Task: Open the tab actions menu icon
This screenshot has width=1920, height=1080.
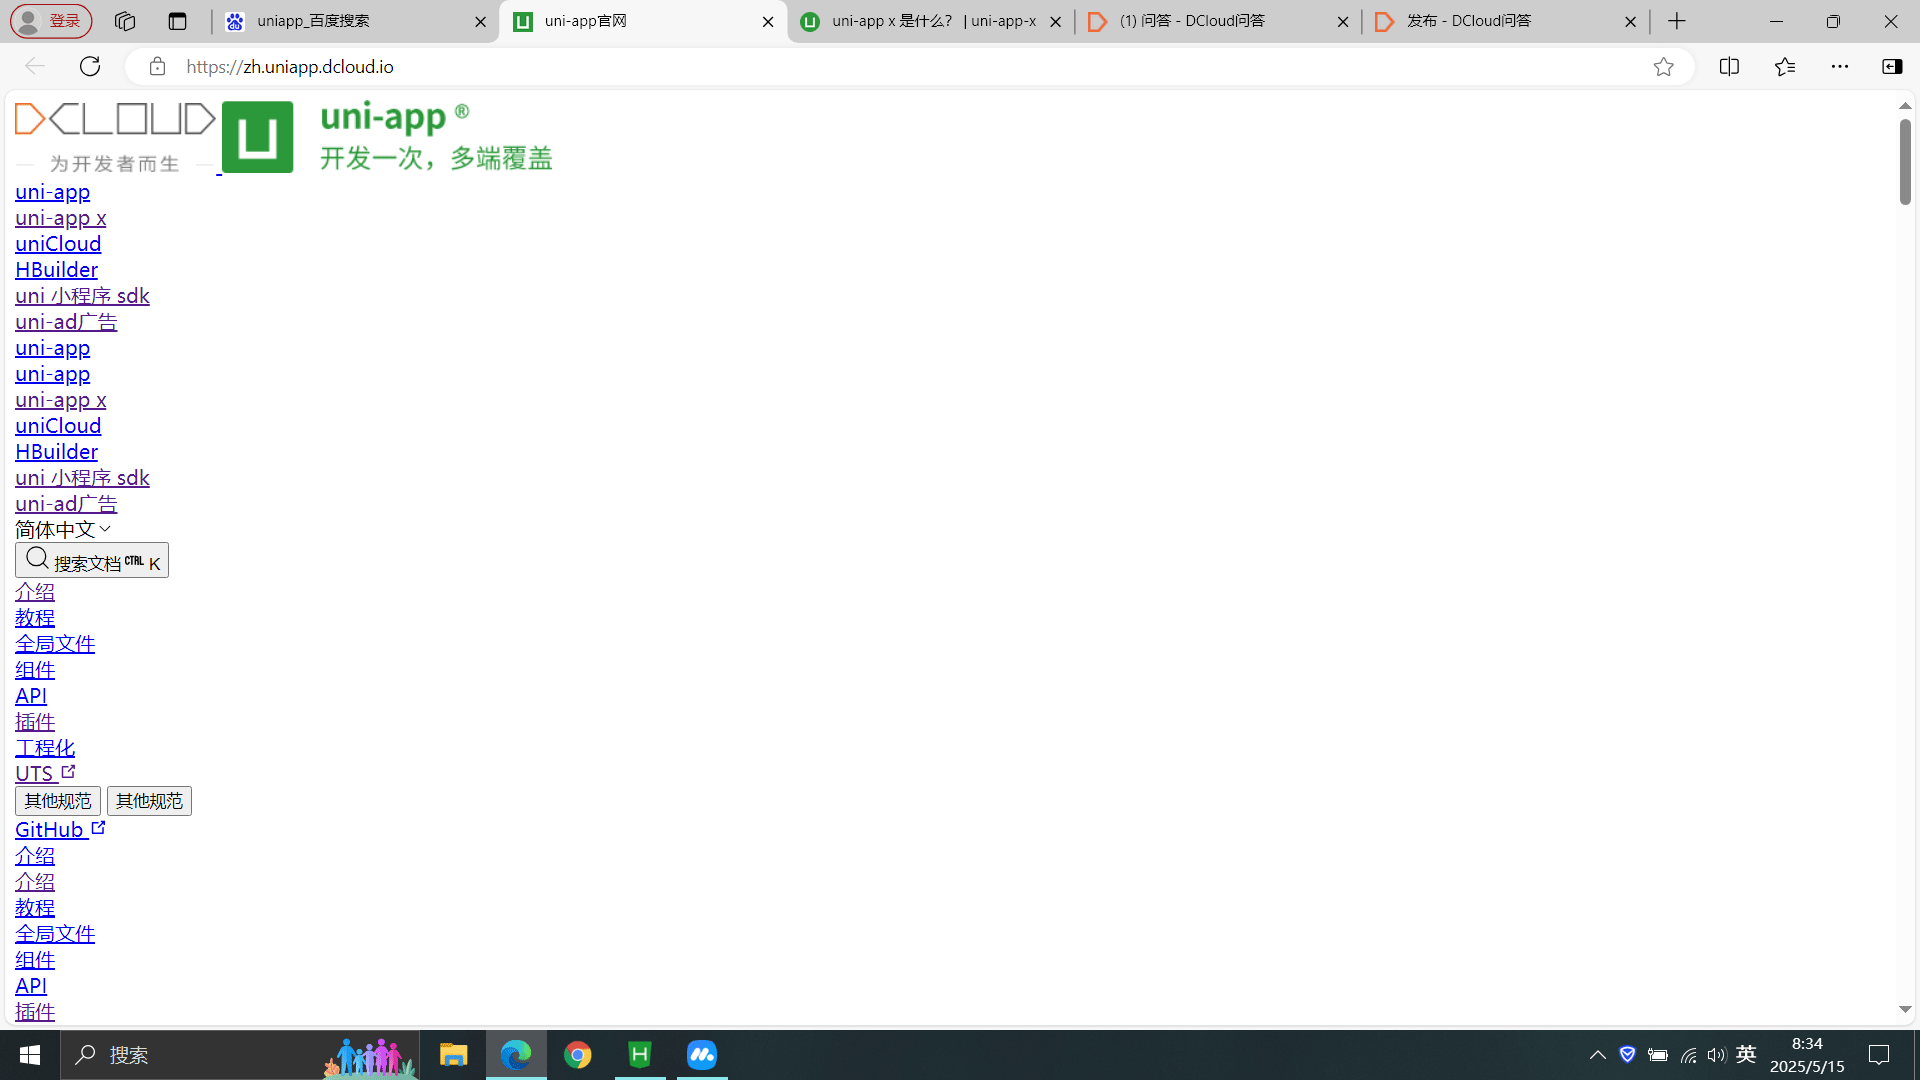Action: coord(178,21)
